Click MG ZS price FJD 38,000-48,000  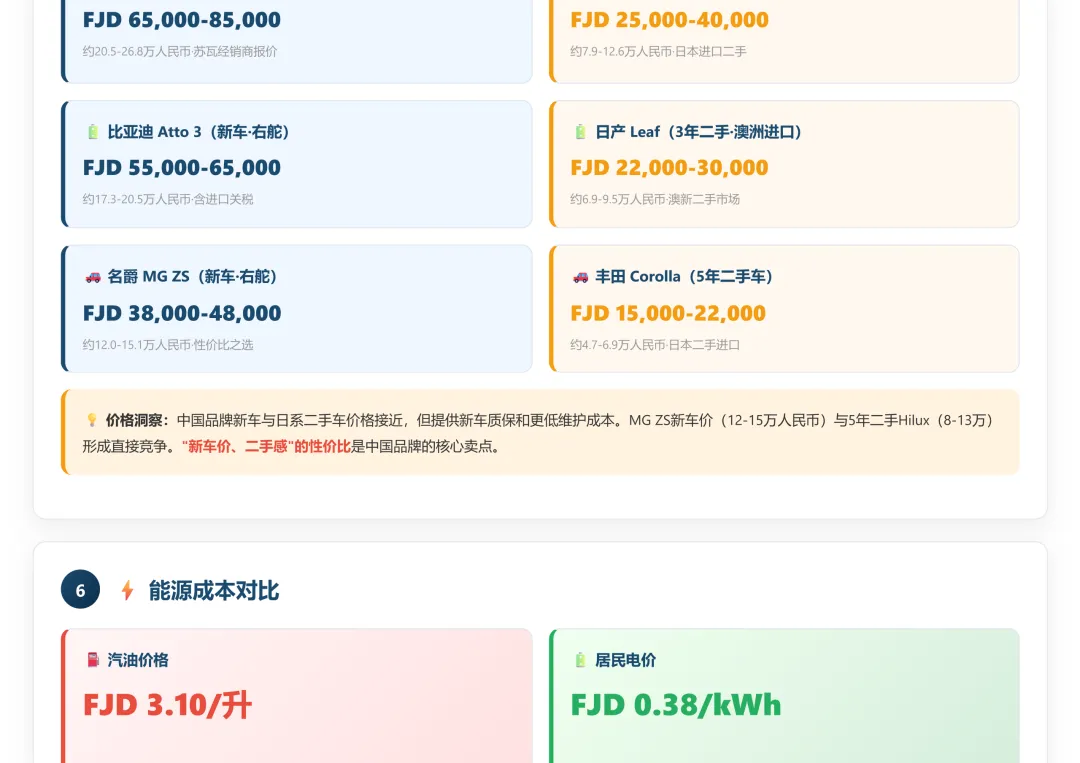pos(182,313)
